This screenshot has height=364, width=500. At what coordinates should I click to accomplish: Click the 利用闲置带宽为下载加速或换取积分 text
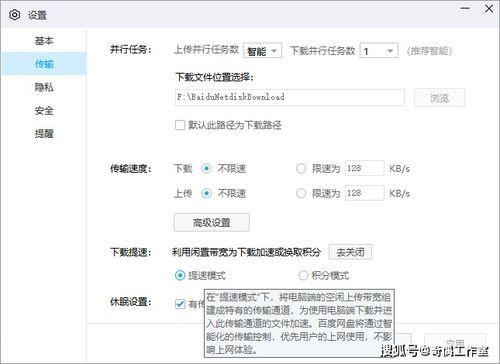tap(246, 252)
